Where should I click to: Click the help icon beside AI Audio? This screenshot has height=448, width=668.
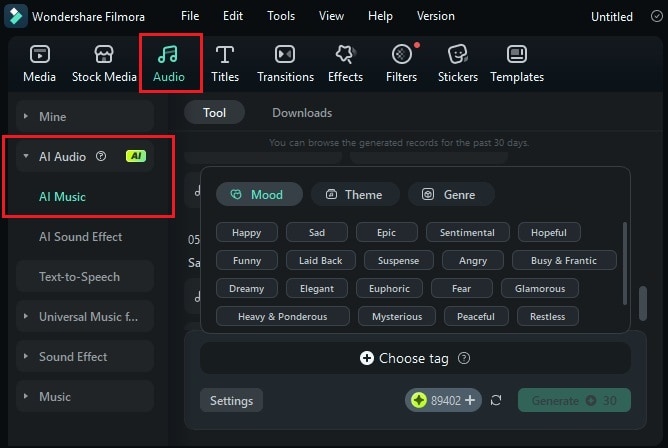101,156
